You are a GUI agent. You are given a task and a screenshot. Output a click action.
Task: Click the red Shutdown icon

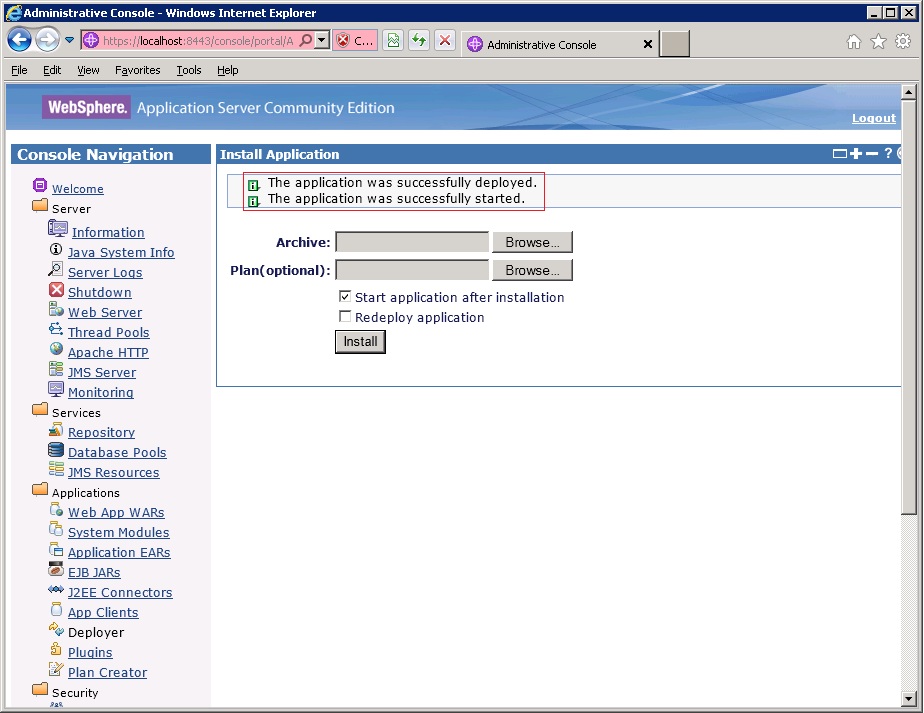57,289
